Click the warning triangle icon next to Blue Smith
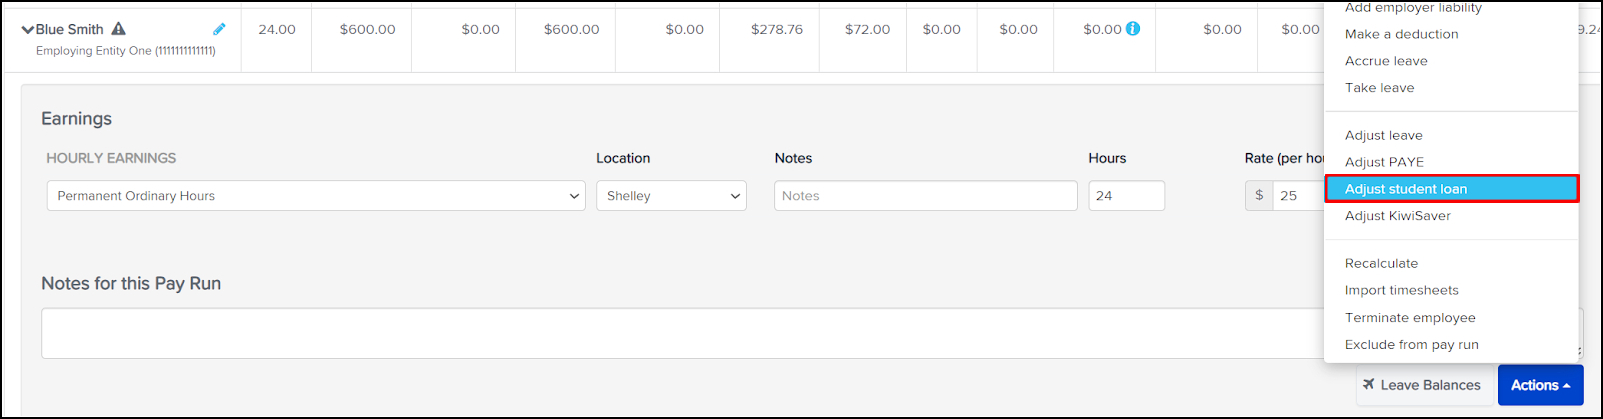Screen dimensions: 1603x419 (x=119, y=29)
